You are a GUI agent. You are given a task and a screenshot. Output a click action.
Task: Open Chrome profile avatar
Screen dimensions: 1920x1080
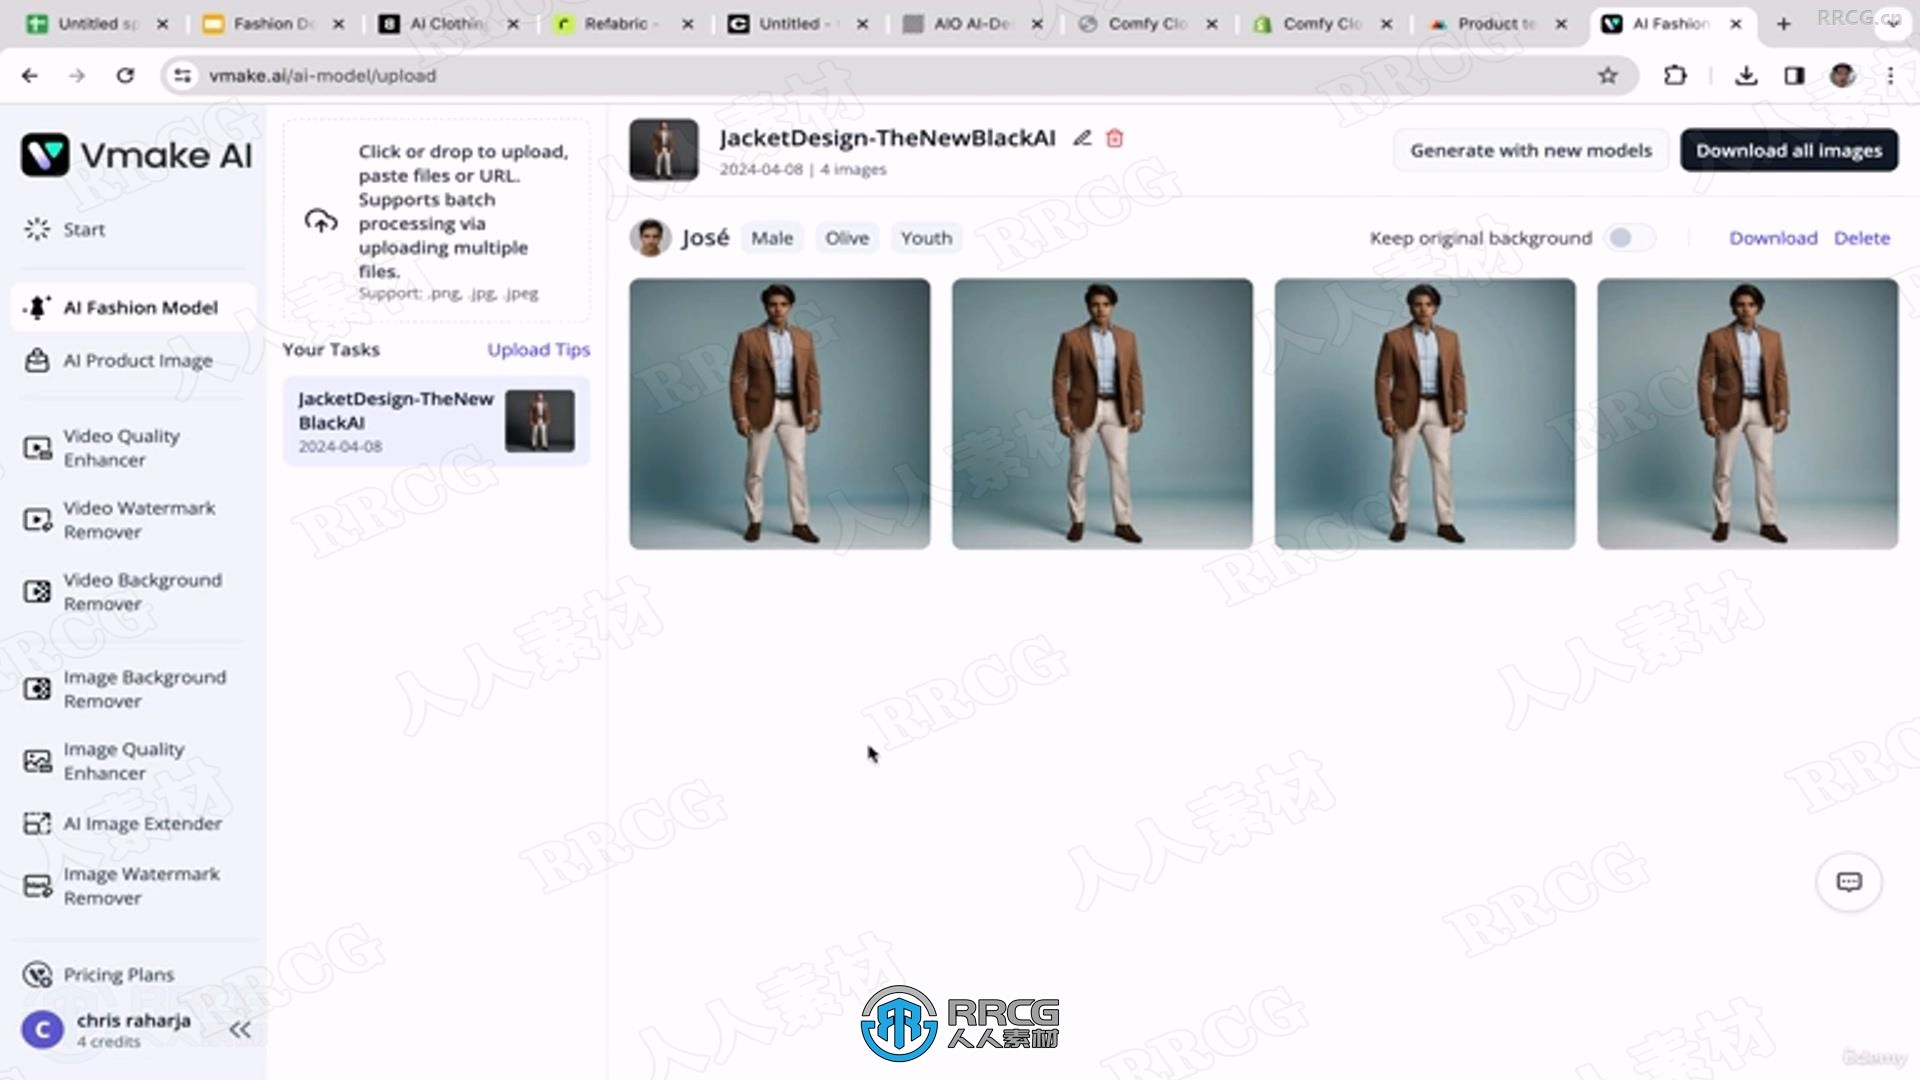point(1842,75)
